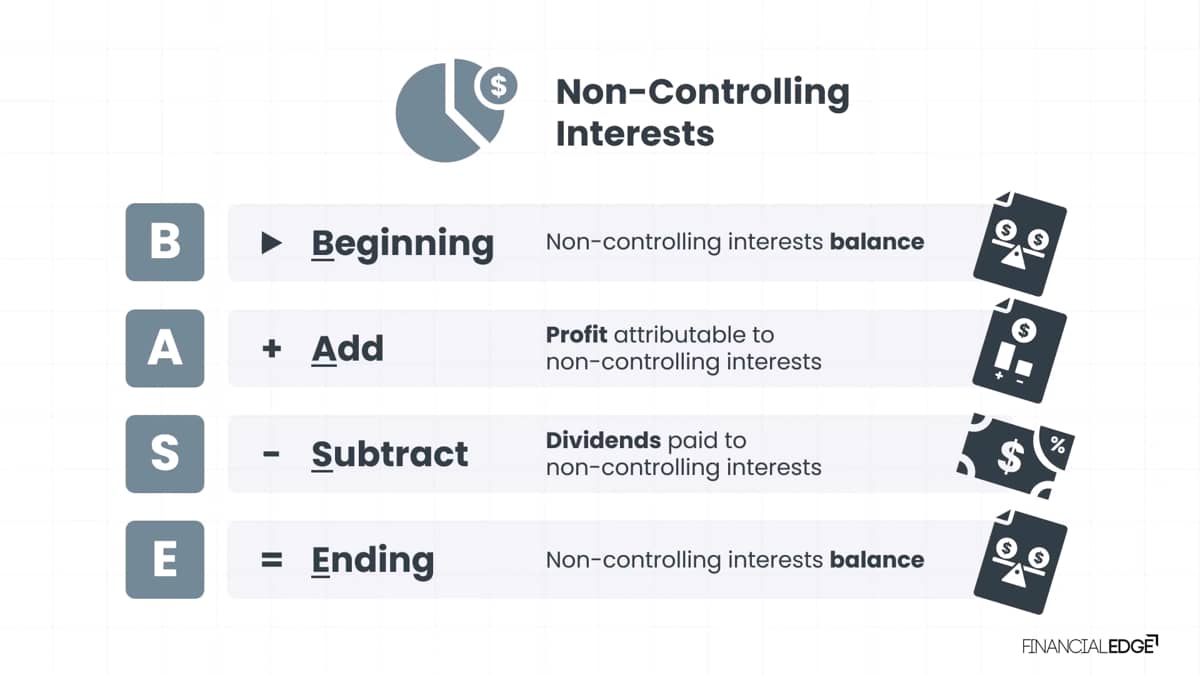Image resolution: width=1200 pixels, height=675 pixels.
Task: Click 'Dividends paid to non-controlling interests' text
Action: [684, 454]
